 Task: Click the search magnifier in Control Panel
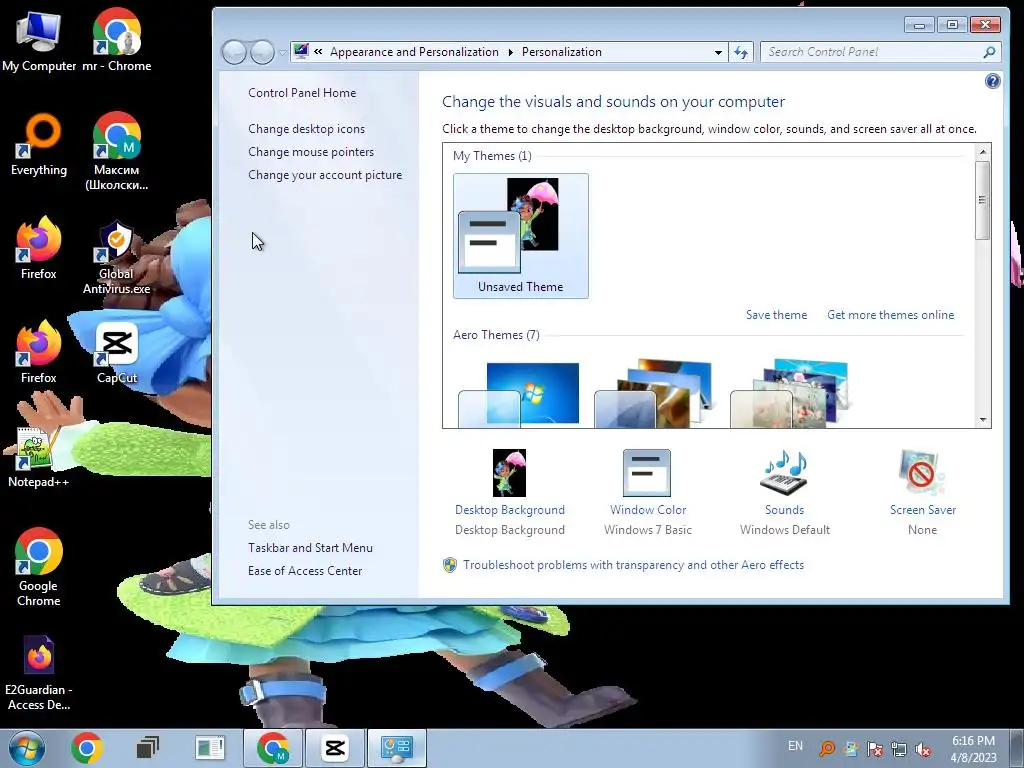click(x=989, y=52)
